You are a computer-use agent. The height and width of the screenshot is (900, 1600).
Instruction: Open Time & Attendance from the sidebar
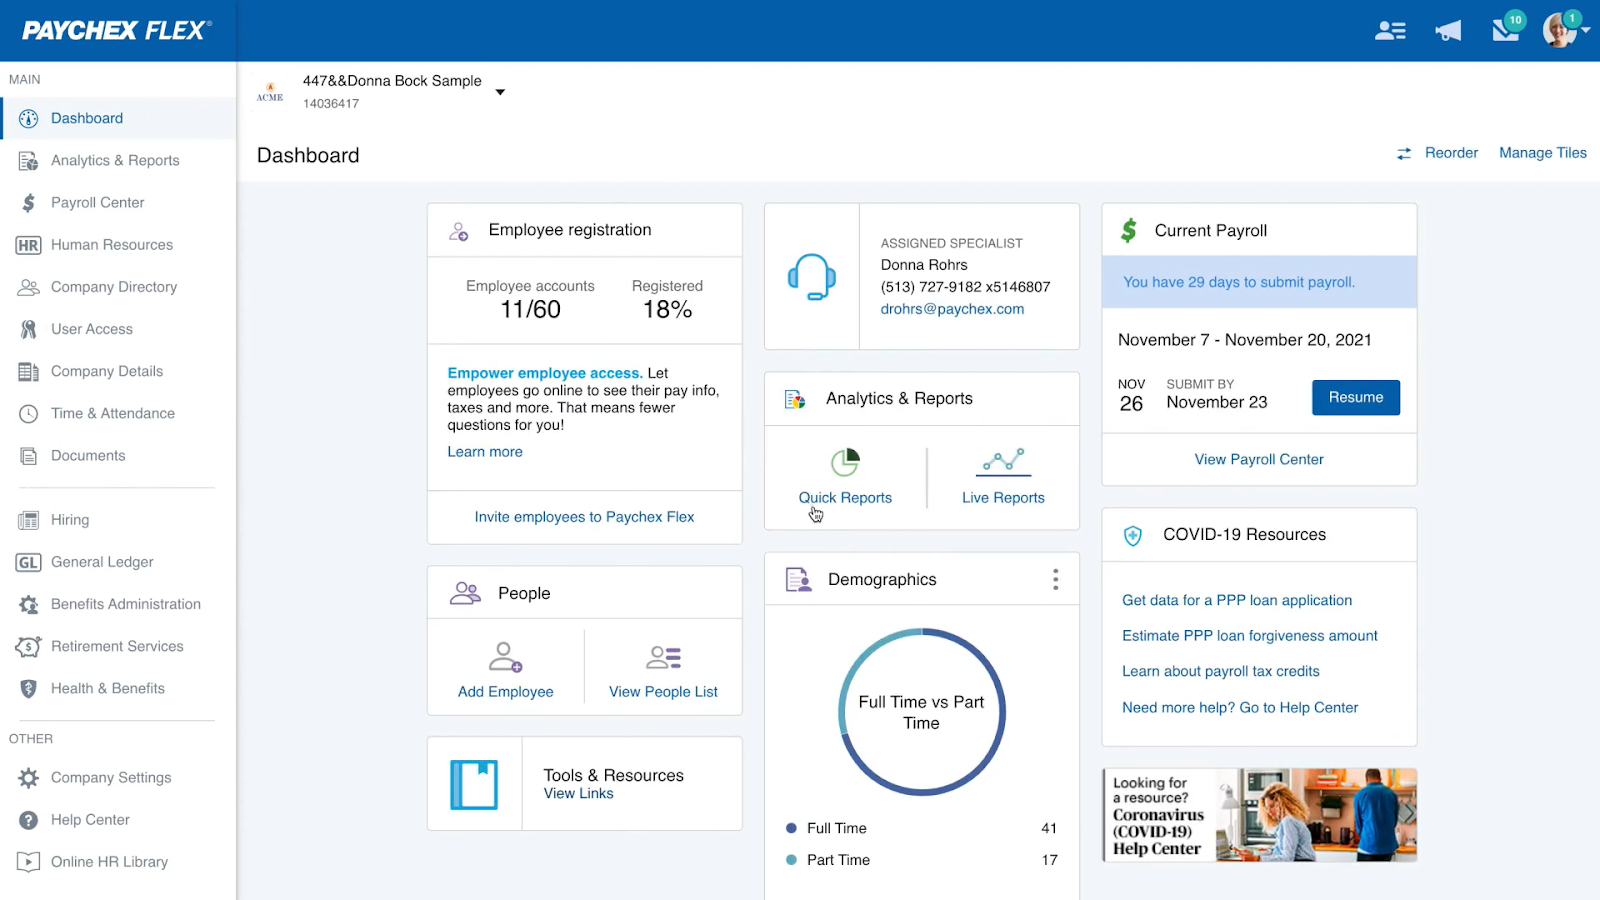(28, 413)
